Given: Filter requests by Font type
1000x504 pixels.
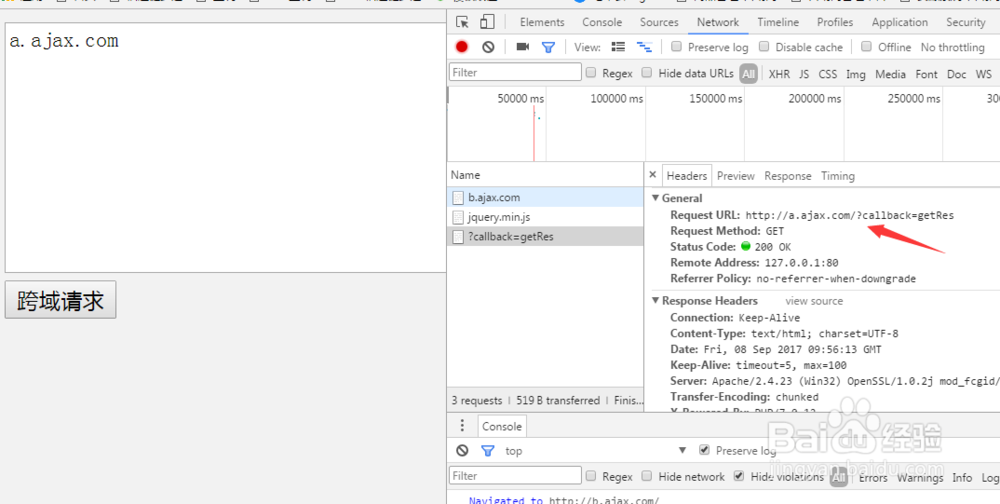Looking at the screenshot, I should coord(926,74).
